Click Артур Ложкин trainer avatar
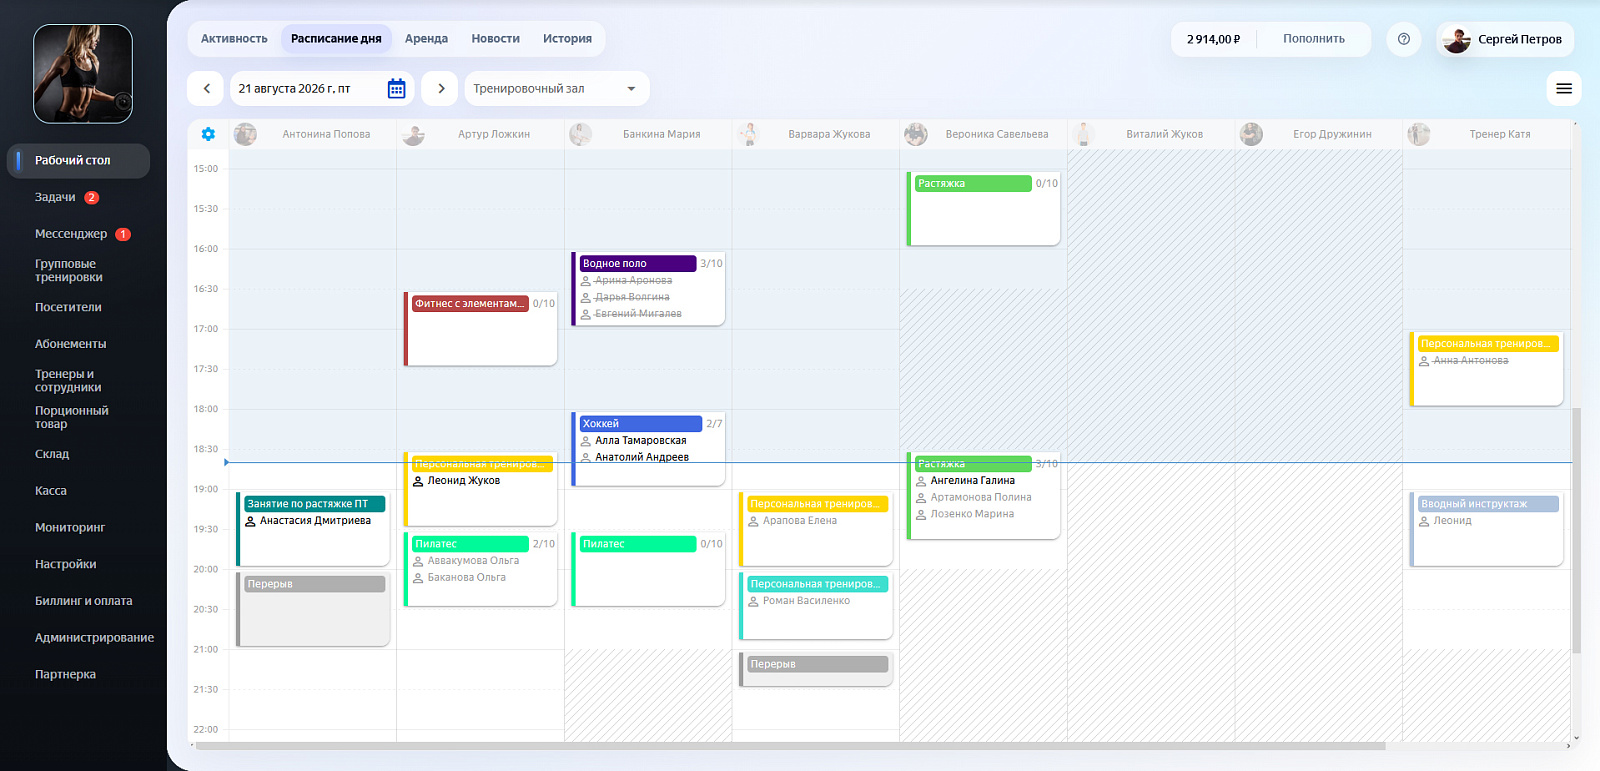Screen dimensions: 1600x771 pos(413,134)
